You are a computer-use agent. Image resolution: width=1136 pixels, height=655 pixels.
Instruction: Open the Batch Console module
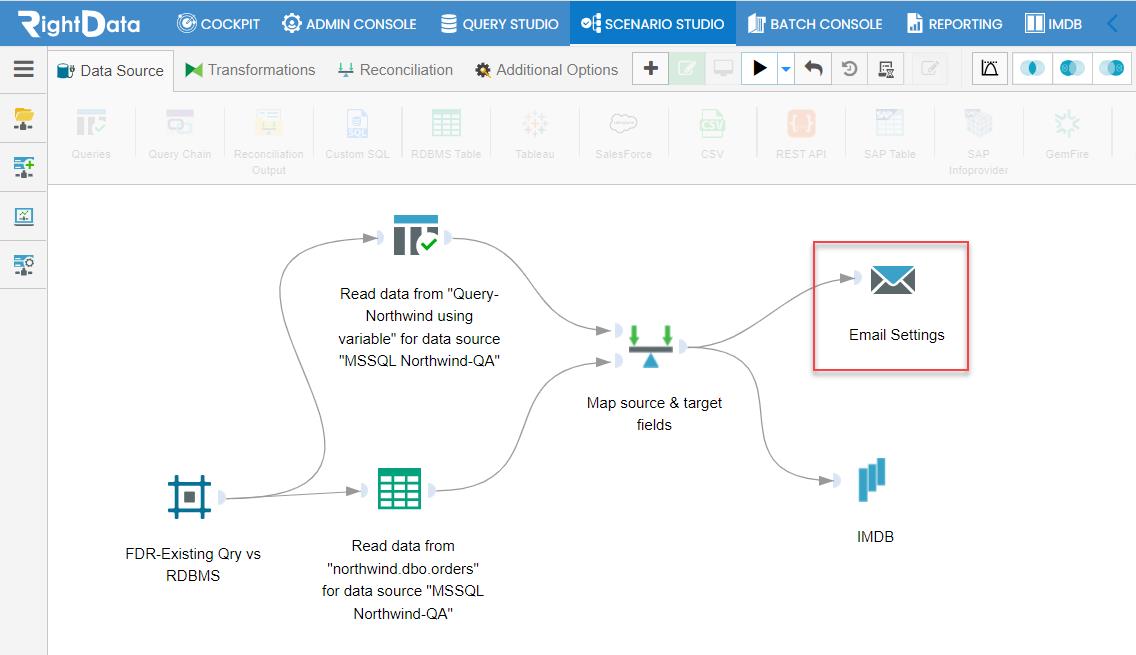point(814,24)
